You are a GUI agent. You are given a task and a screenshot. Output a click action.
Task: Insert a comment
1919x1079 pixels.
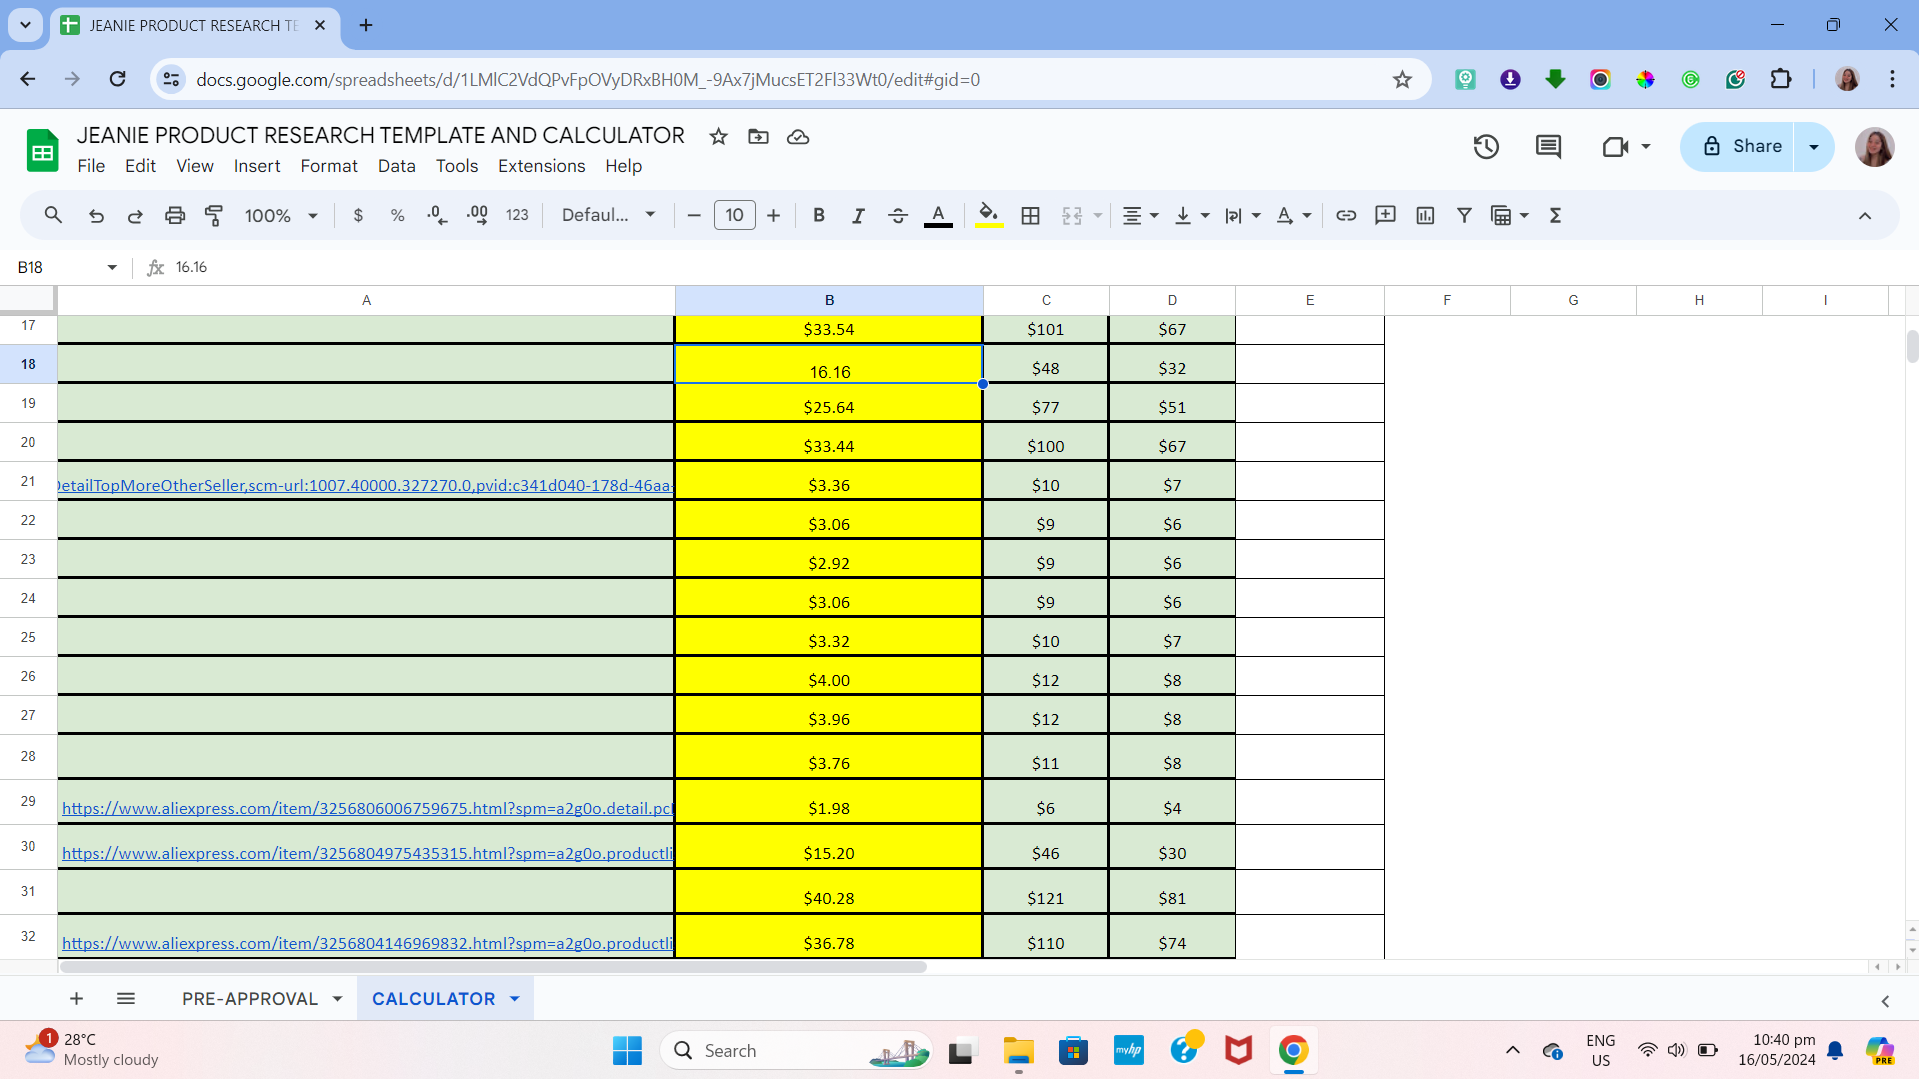(x=1385, y=215)
